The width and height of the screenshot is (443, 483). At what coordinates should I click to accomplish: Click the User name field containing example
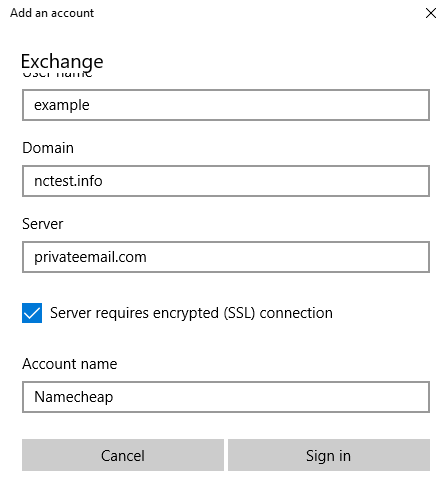(226, 105)
